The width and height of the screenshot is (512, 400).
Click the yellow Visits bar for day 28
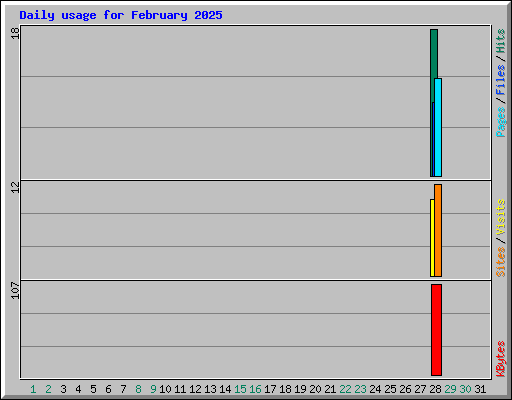(x=432, y=238)
